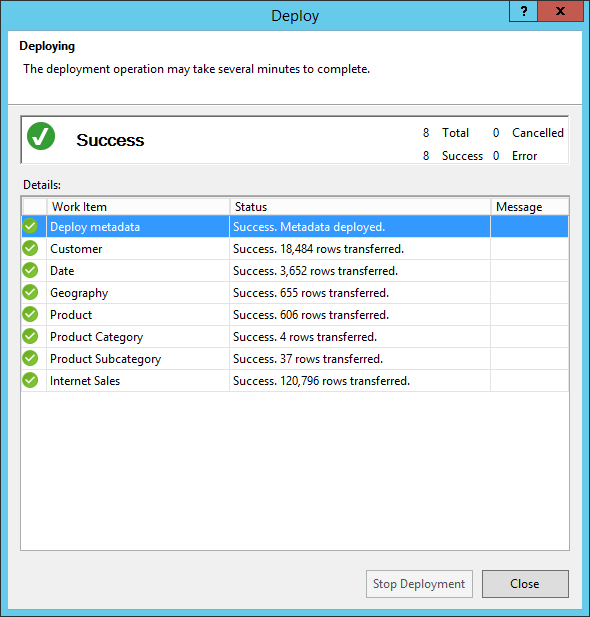Click the Message column header
Image resolution: width=590 pixels, height=617 pixels.
point(529,207)
